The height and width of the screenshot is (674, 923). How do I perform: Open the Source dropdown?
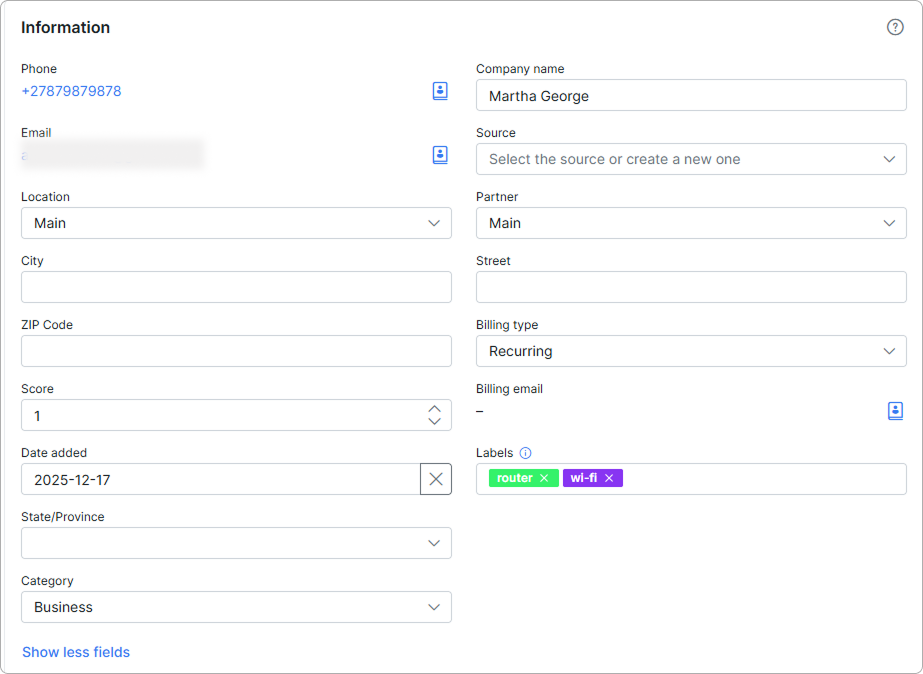coord(691,159)
